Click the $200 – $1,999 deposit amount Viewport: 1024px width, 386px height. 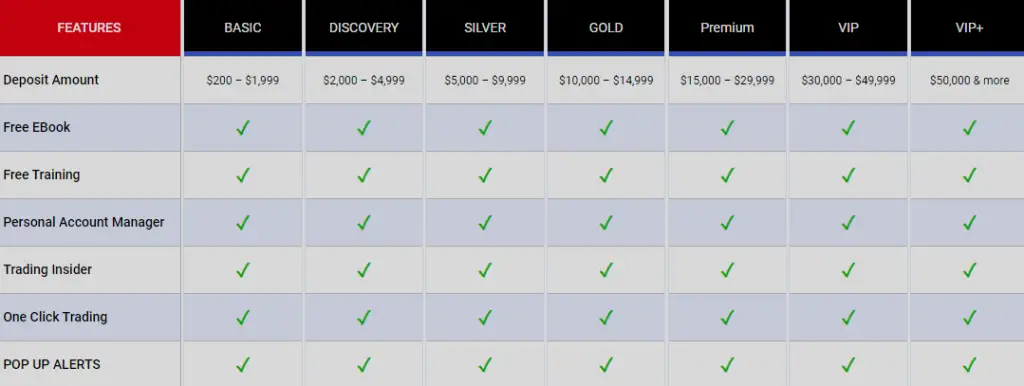(x=242, y=80)
